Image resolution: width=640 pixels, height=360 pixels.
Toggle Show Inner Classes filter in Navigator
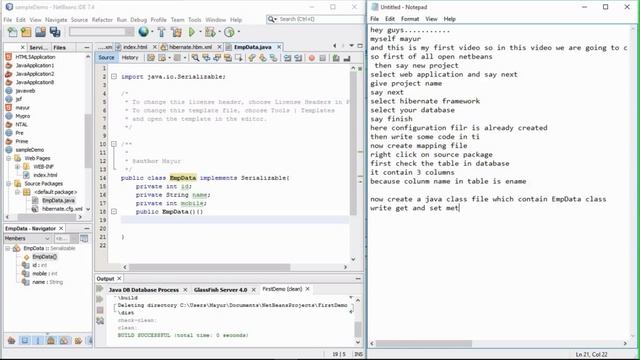point(64,340)
